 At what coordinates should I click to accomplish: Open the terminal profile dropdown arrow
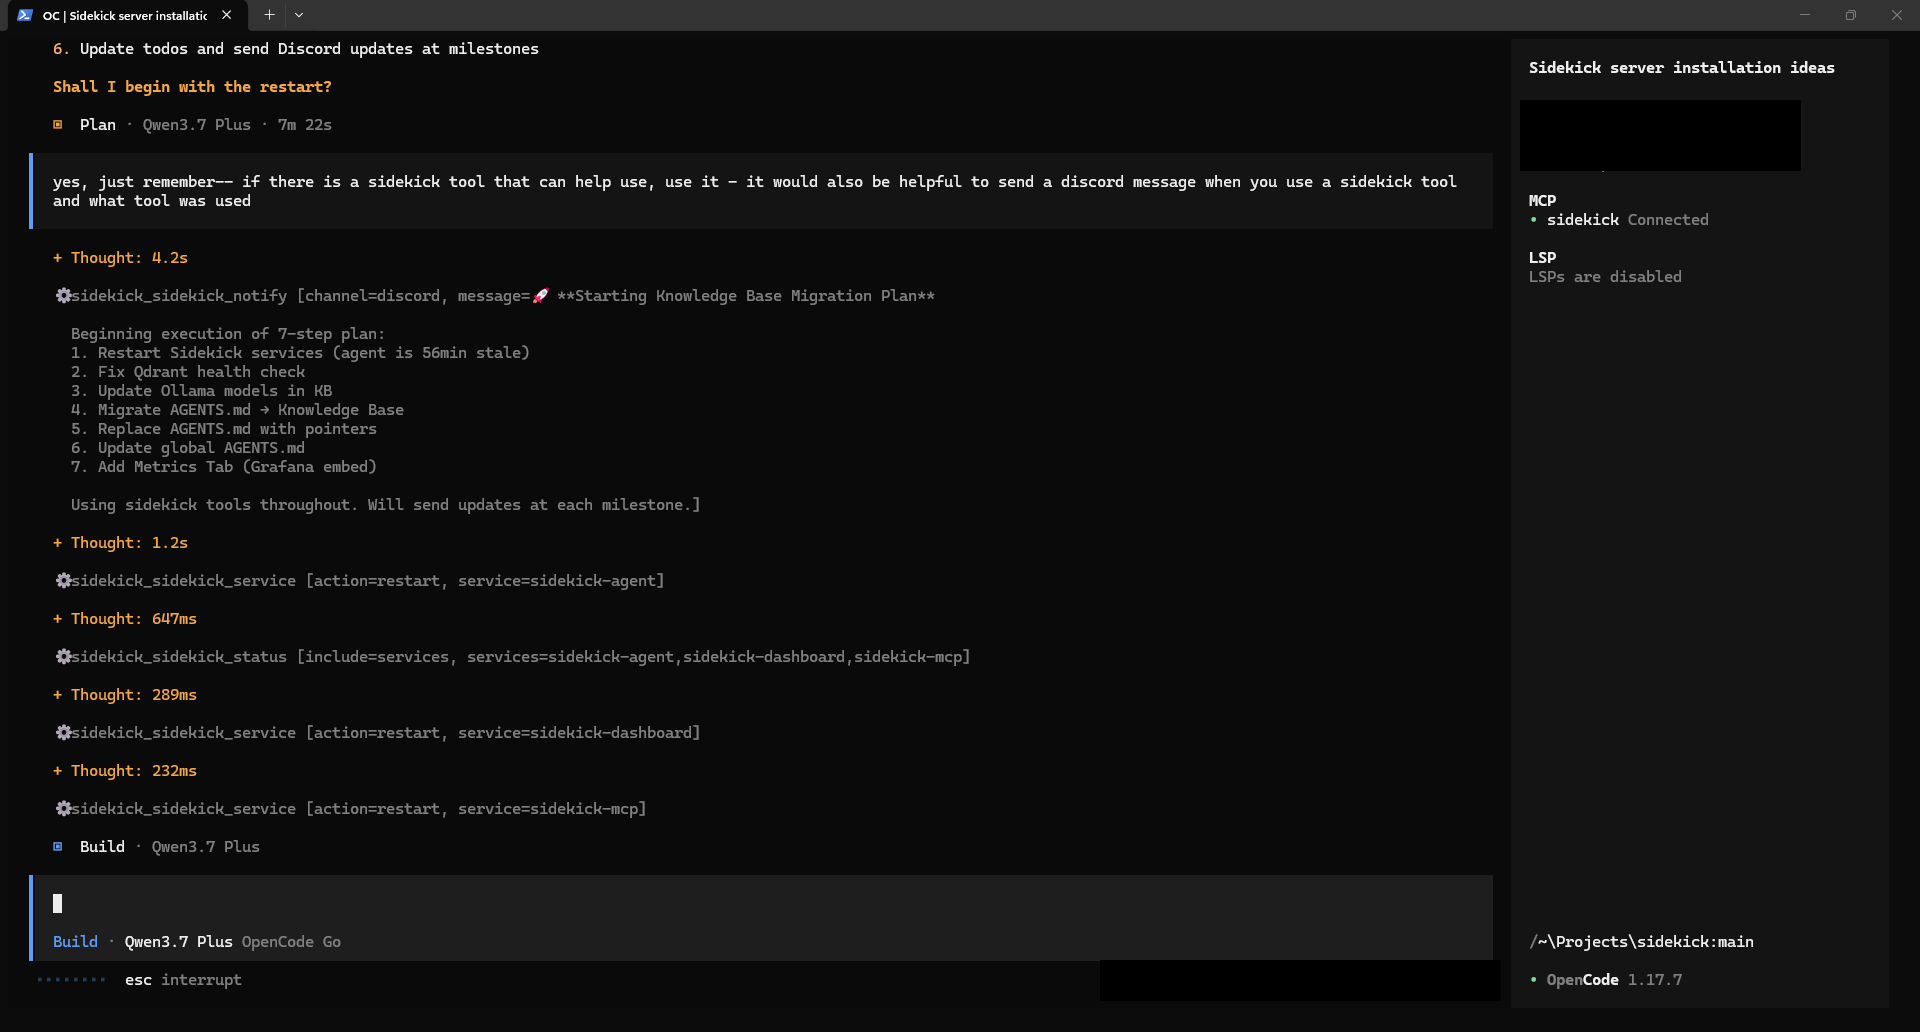tap(299, 15)
